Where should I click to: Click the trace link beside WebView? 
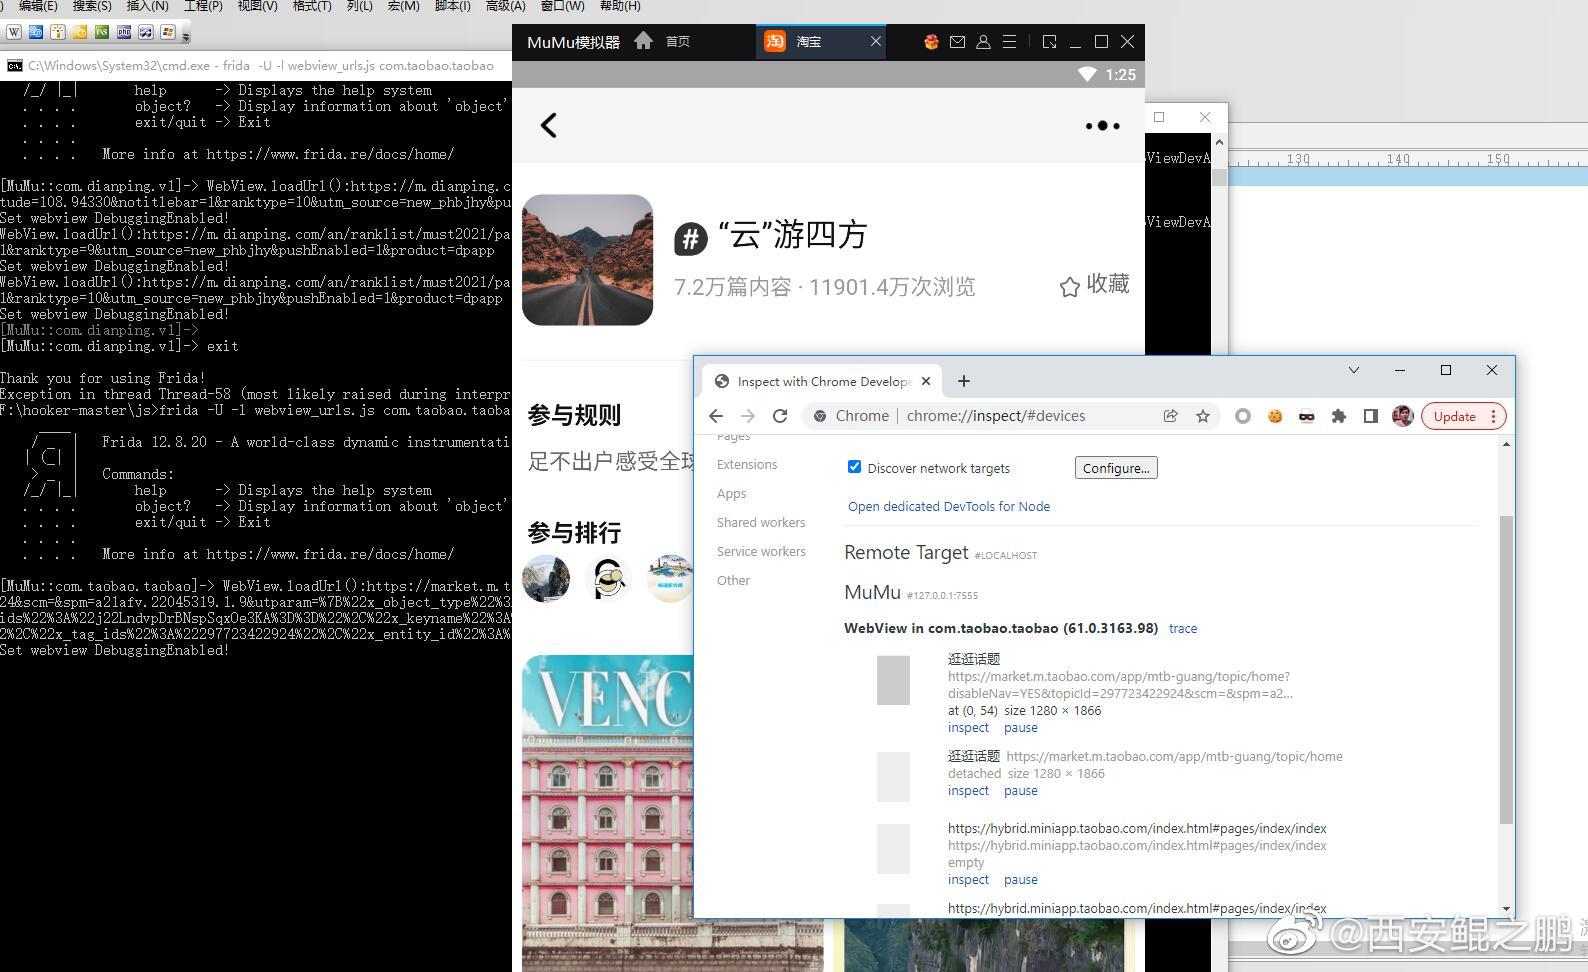pyautogui.click(x=1183, y=629)
